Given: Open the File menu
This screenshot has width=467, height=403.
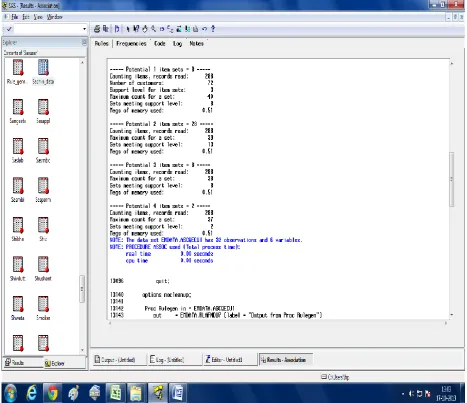Looking at the screenshot, I should click(x=15, y=17).
